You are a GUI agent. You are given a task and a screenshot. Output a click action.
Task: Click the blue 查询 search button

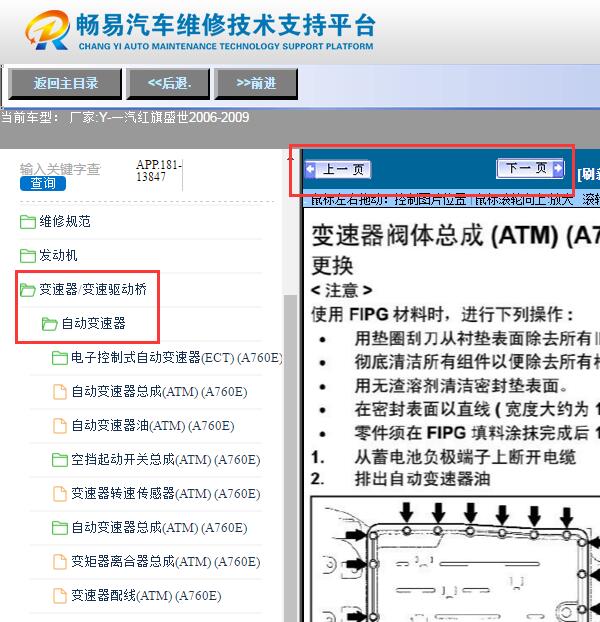(43, 183)
